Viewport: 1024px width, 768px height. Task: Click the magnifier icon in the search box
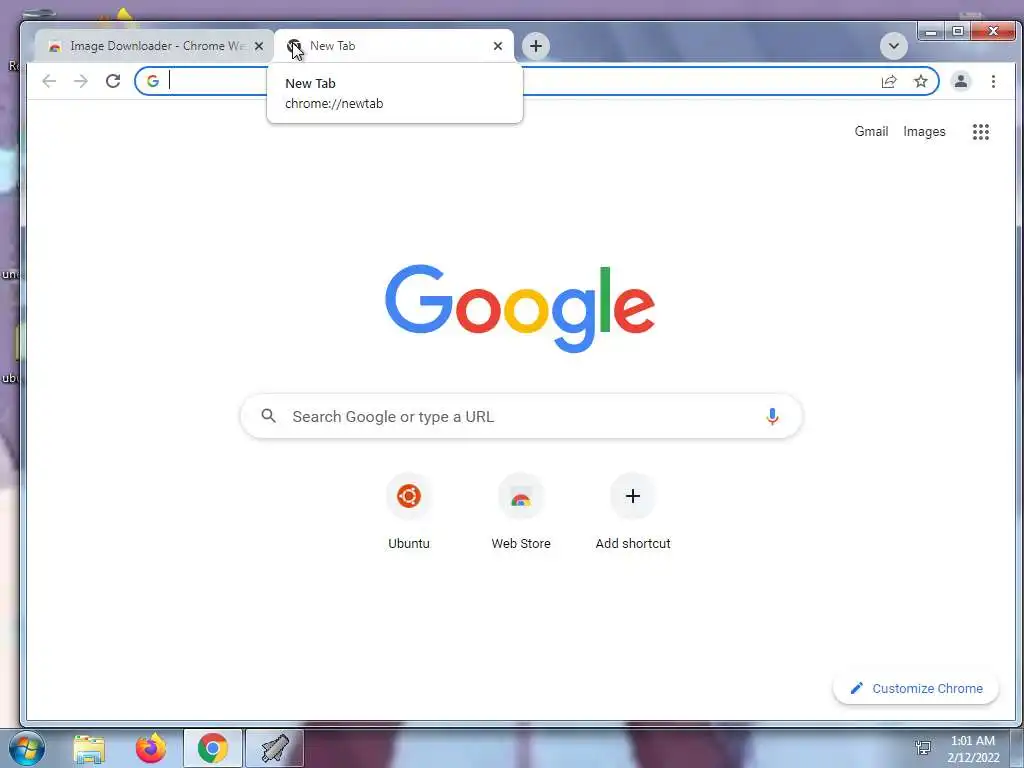pos(268,416)
